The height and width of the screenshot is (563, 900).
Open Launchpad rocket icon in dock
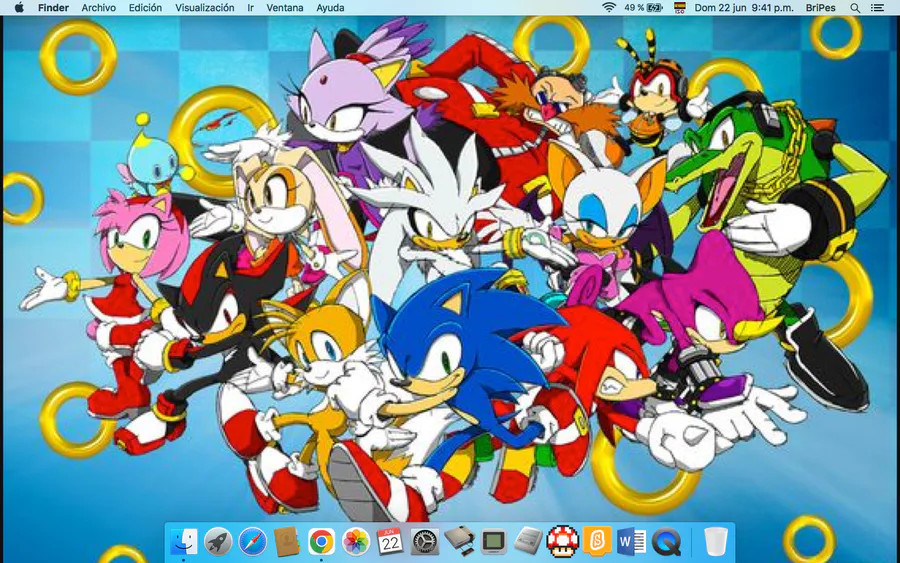pos(218,541)
